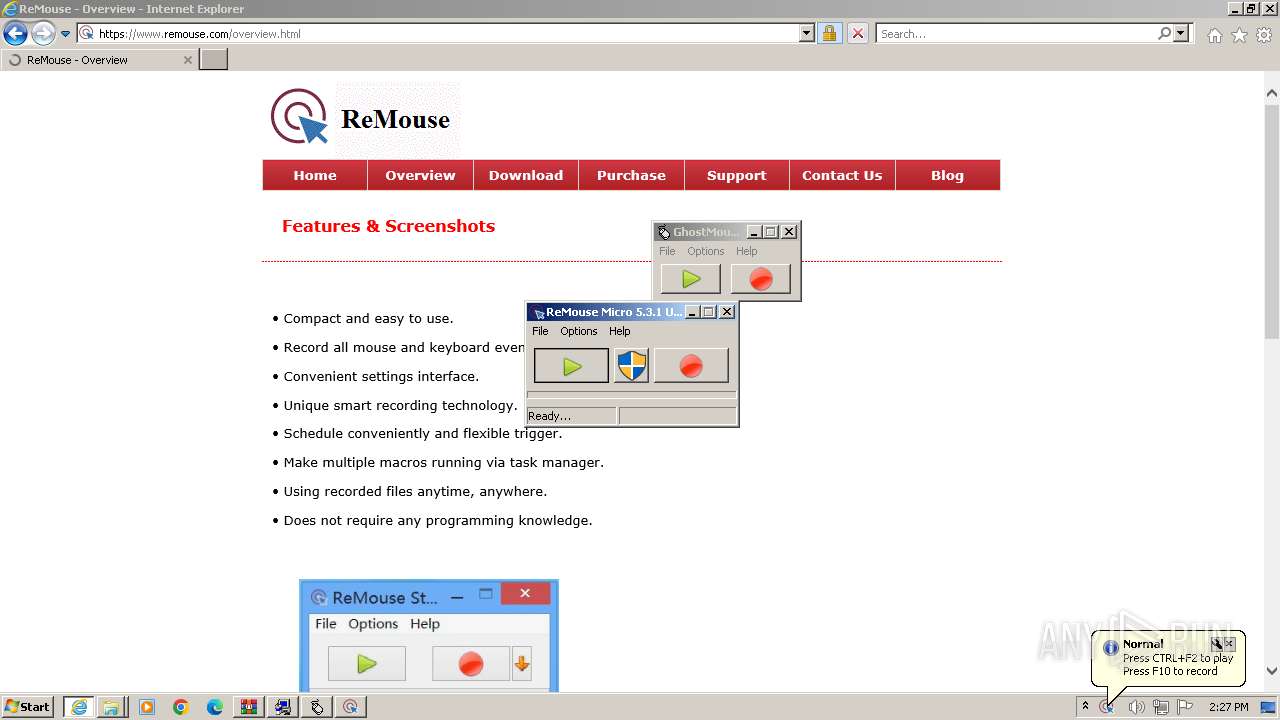Open Windows Explorer folder taskbar icon

111,707
